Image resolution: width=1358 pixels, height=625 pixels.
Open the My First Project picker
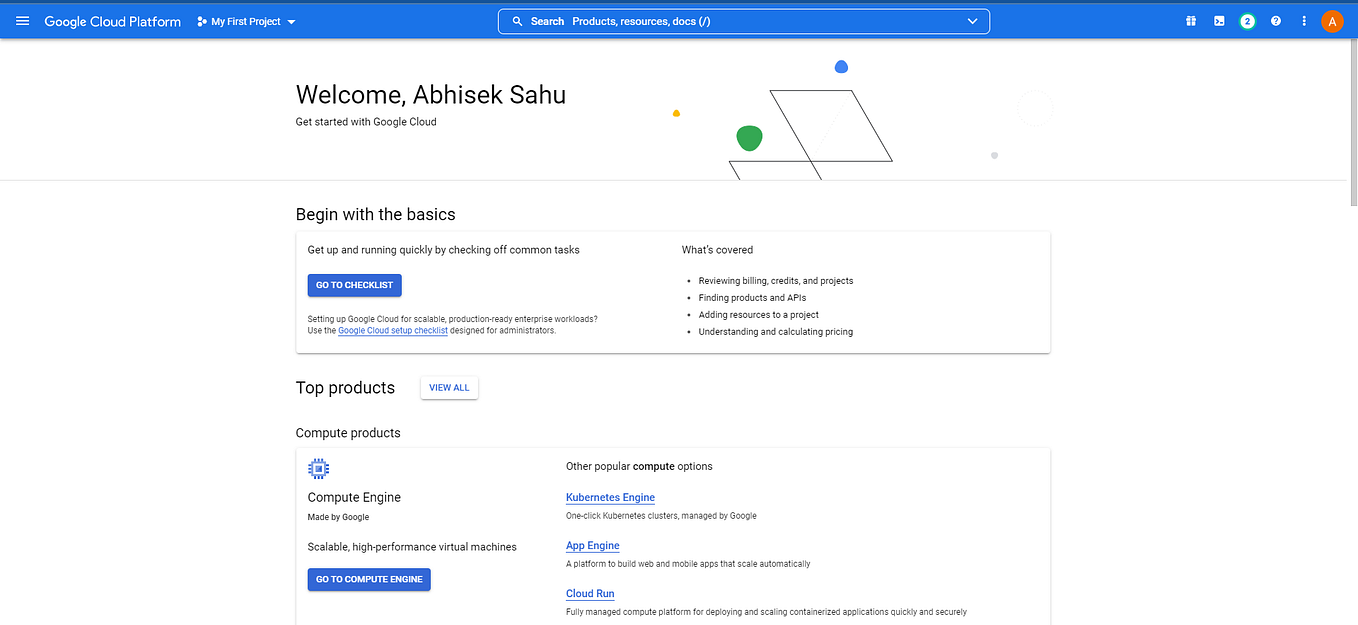[245, 20]
